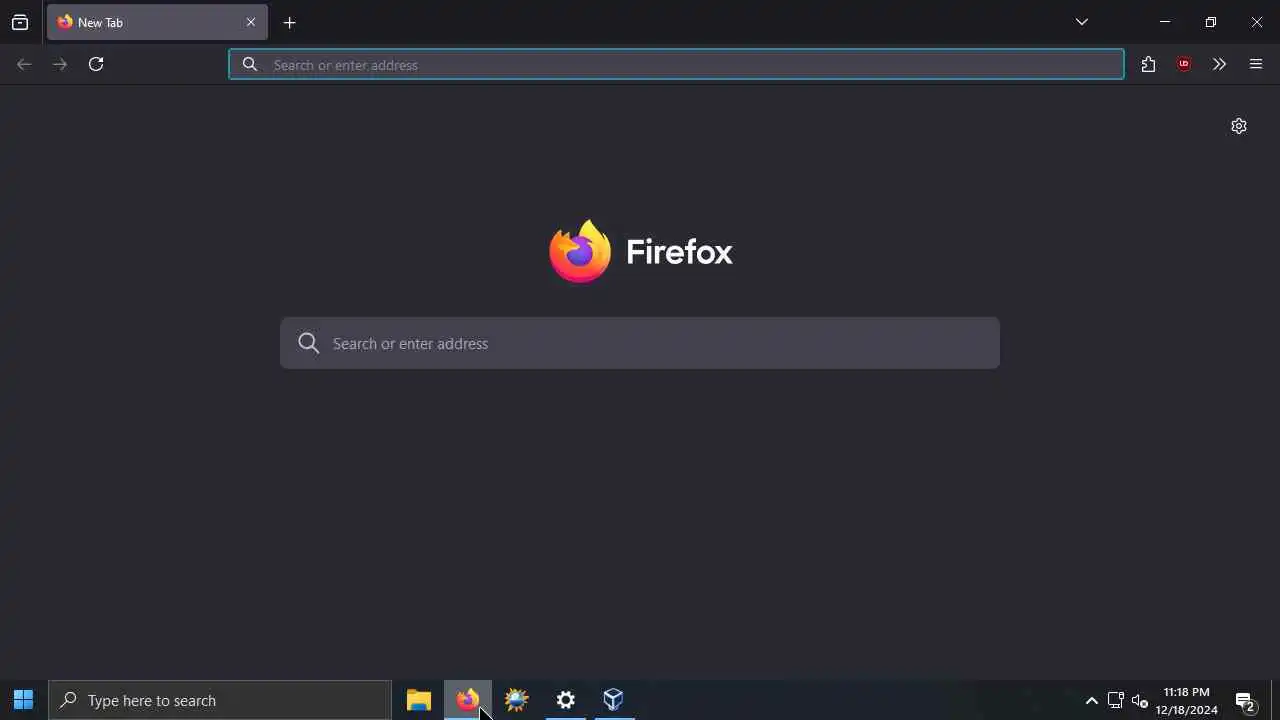Select the New Tab tab
The width and height of the screenshot is (1280, 720).
pos(157,22)
